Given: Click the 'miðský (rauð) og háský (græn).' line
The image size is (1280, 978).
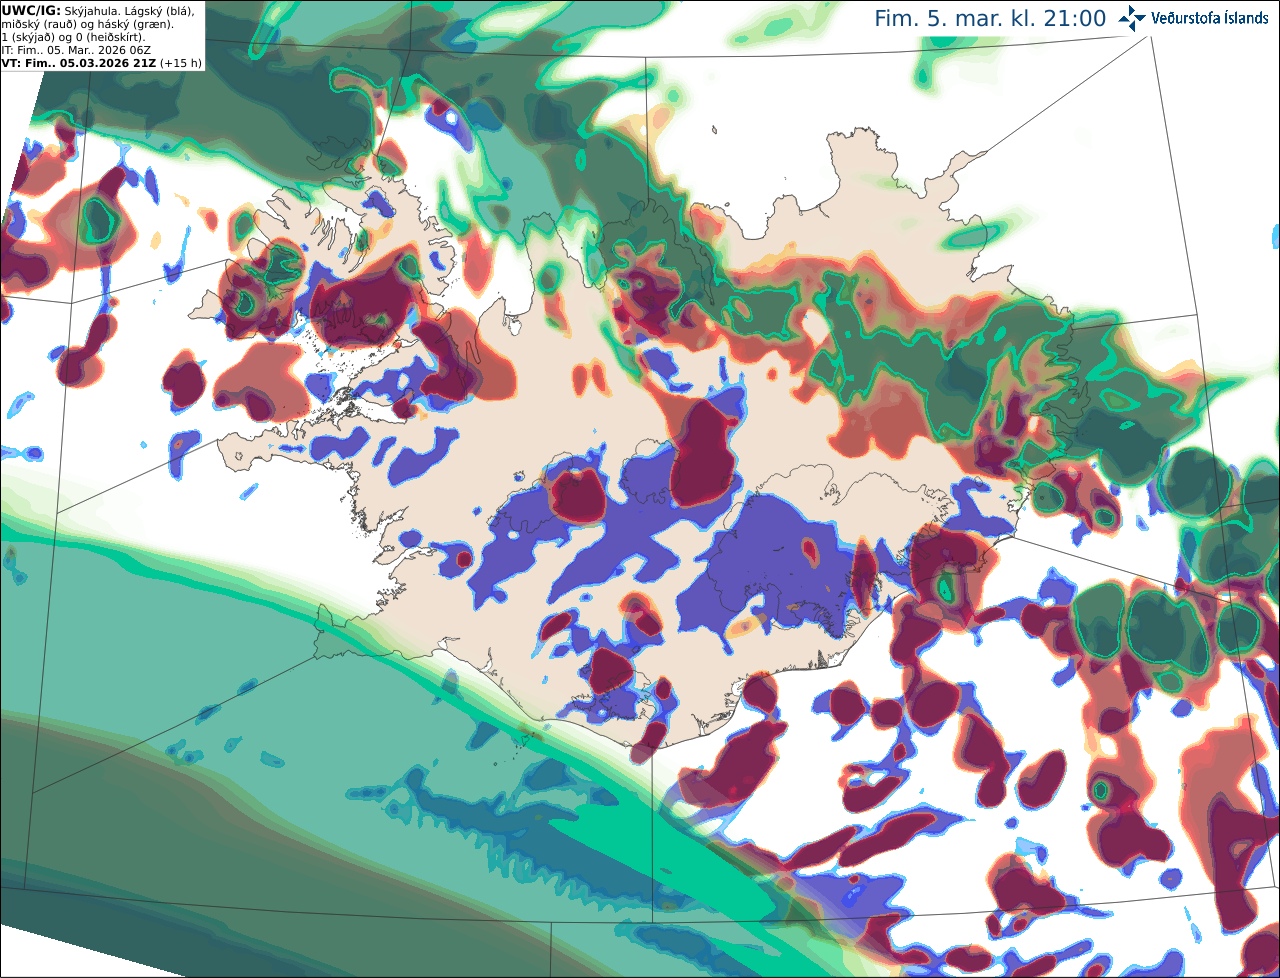Looking at the screenshot, I should (86, 23).
